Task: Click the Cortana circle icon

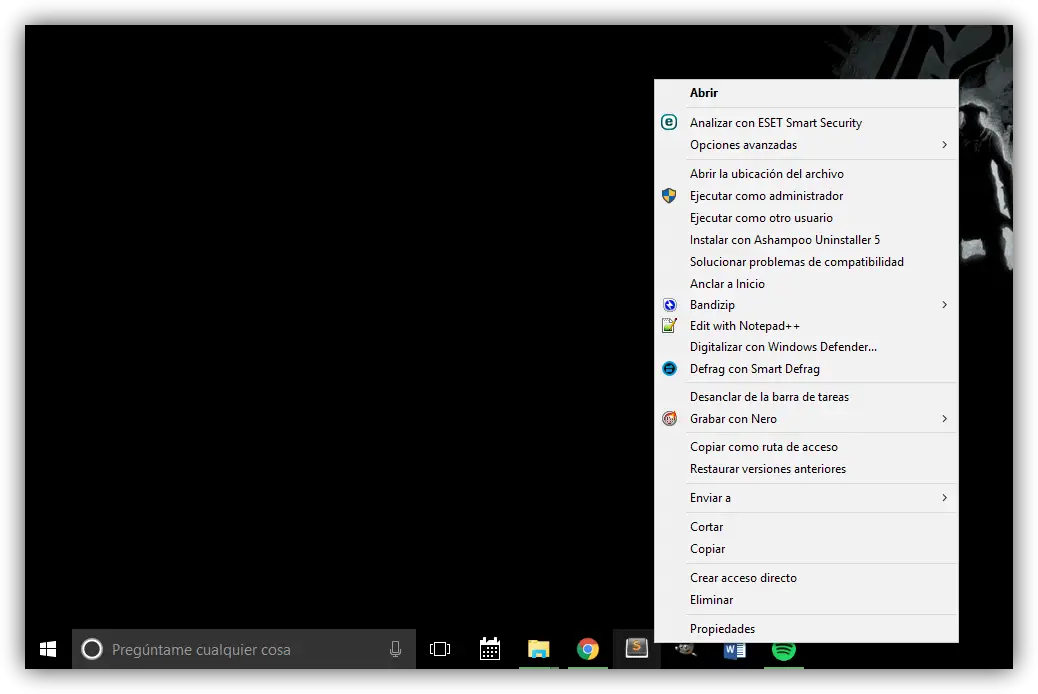Action: 92,649
